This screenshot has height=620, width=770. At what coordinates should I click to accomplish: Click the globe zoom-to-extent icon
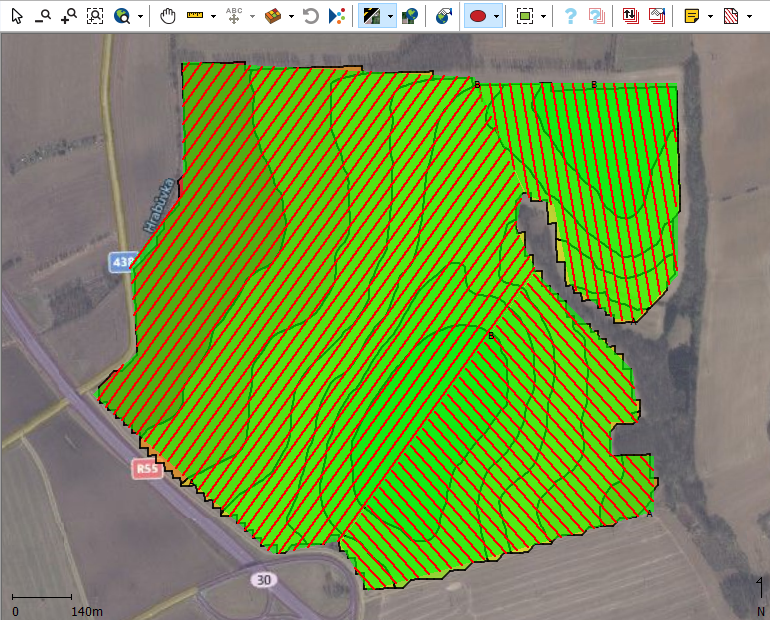121,16
